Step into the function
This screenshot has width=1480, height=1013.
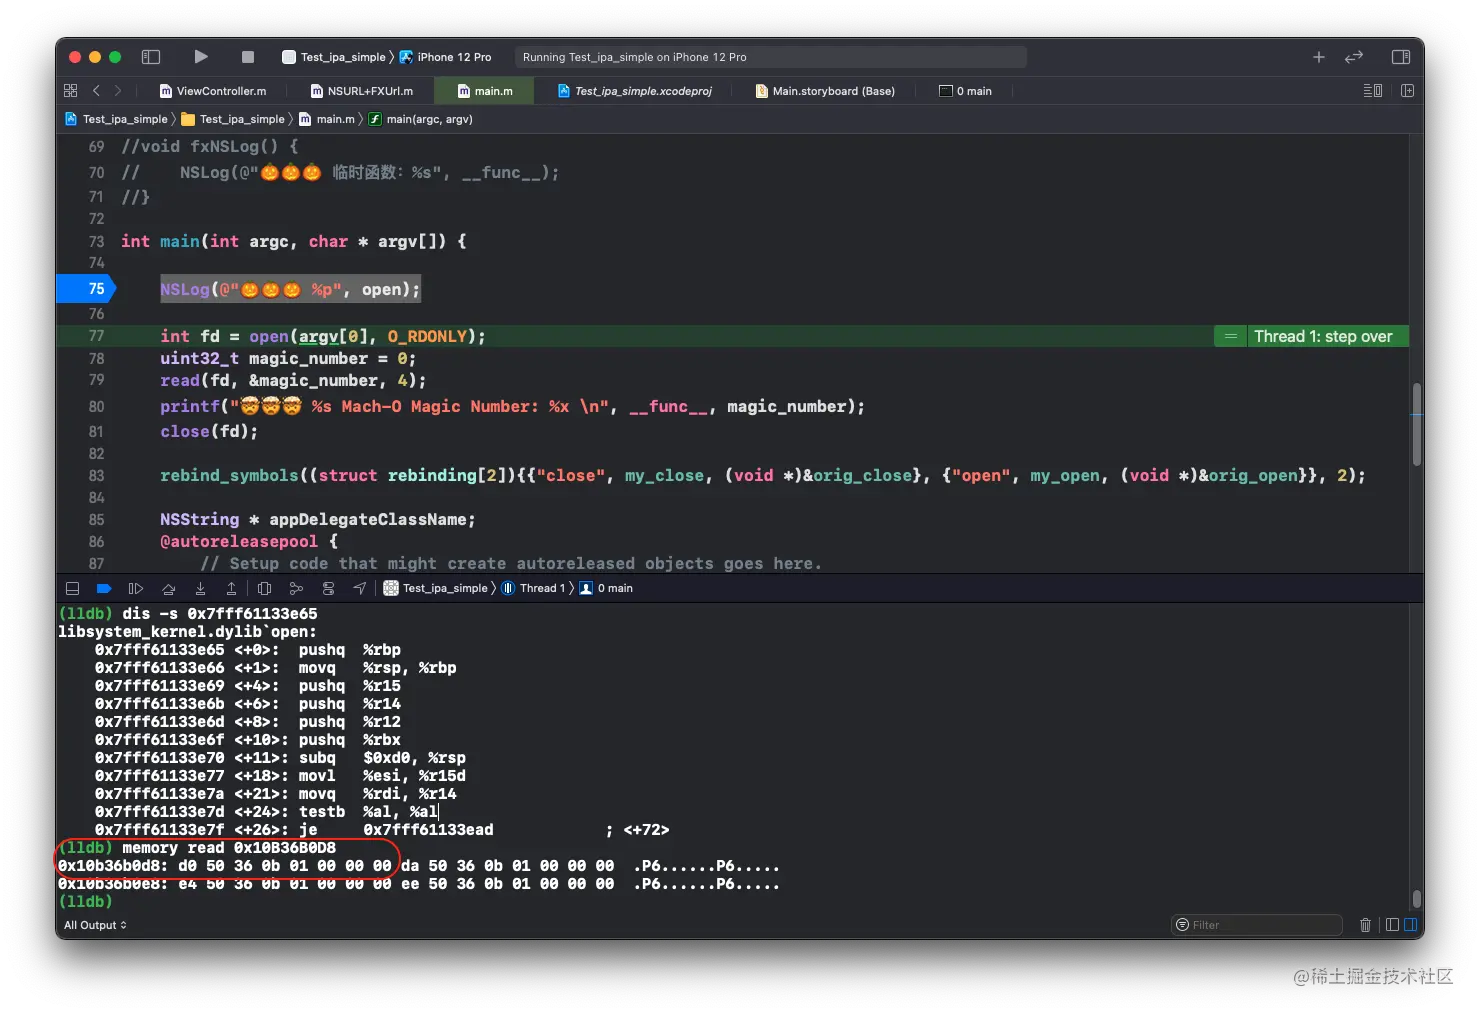200,588
